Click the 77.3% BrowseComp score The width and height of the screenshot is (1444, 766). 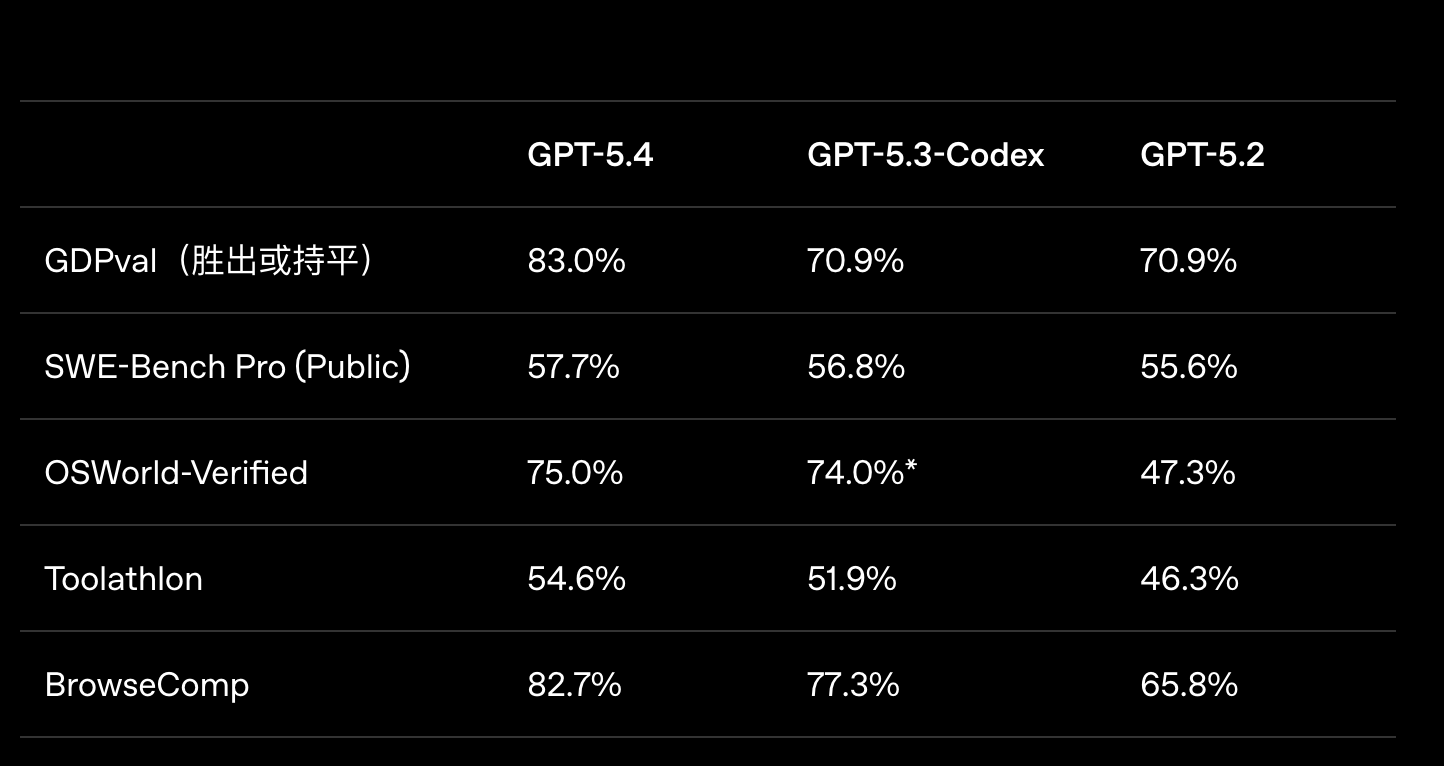[853, 685]
